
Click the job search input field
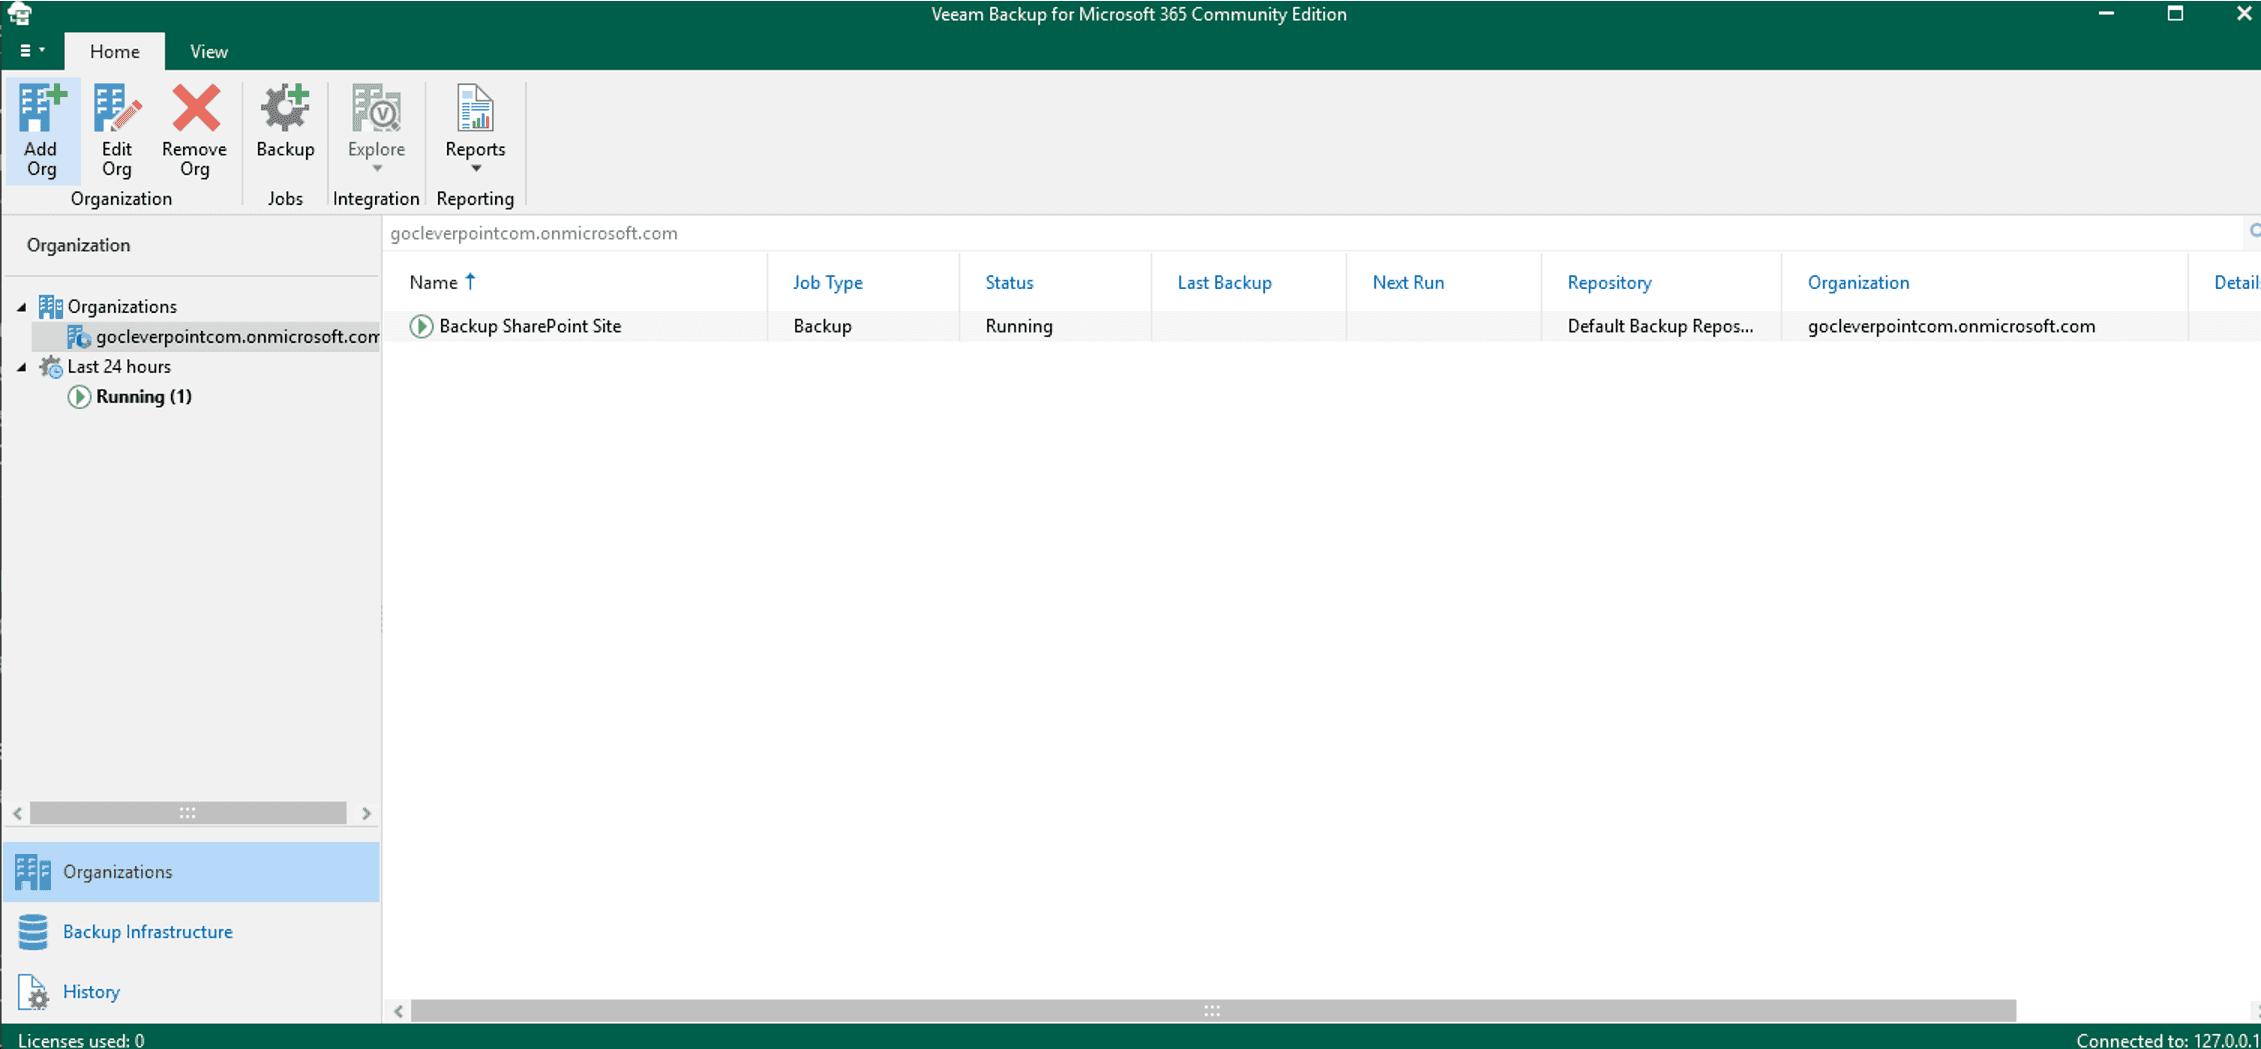(x=1312, y=233)
